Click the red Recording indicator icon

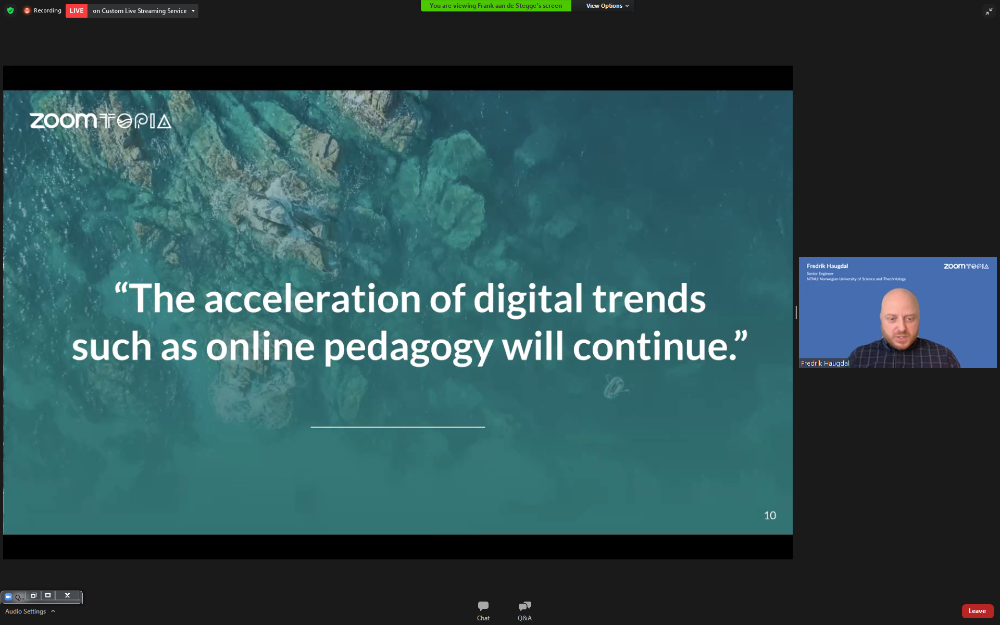point(27,10)
